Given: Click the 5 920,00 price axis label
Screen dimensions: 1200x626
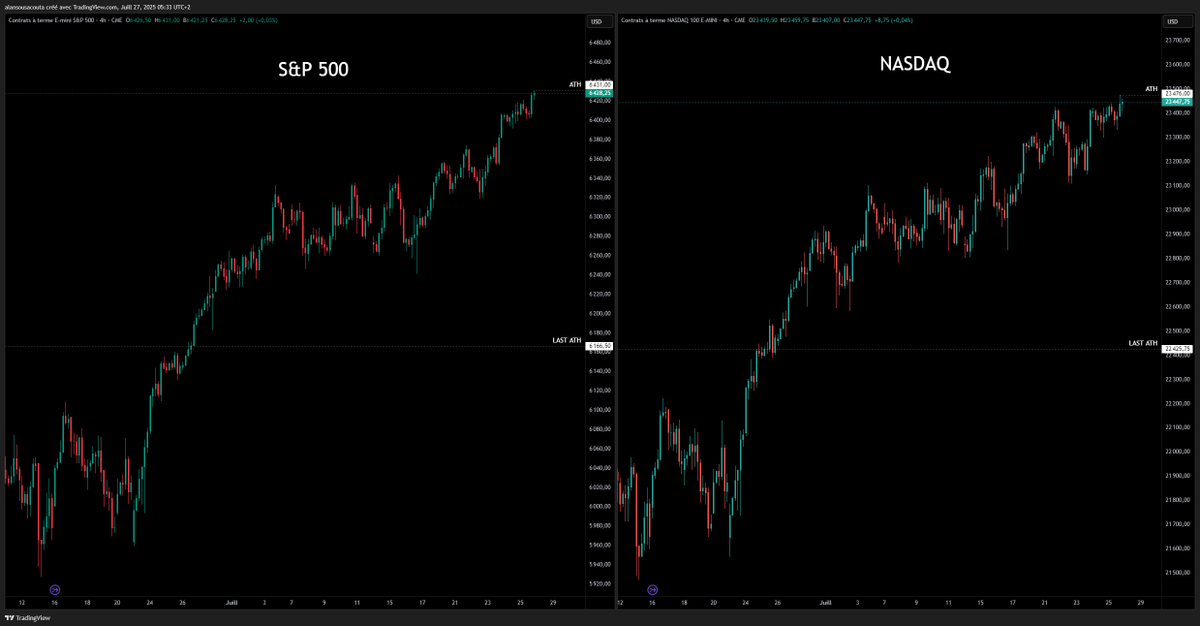Looking at the screenshot, I should pyautogui.click(x=601, y=584).
